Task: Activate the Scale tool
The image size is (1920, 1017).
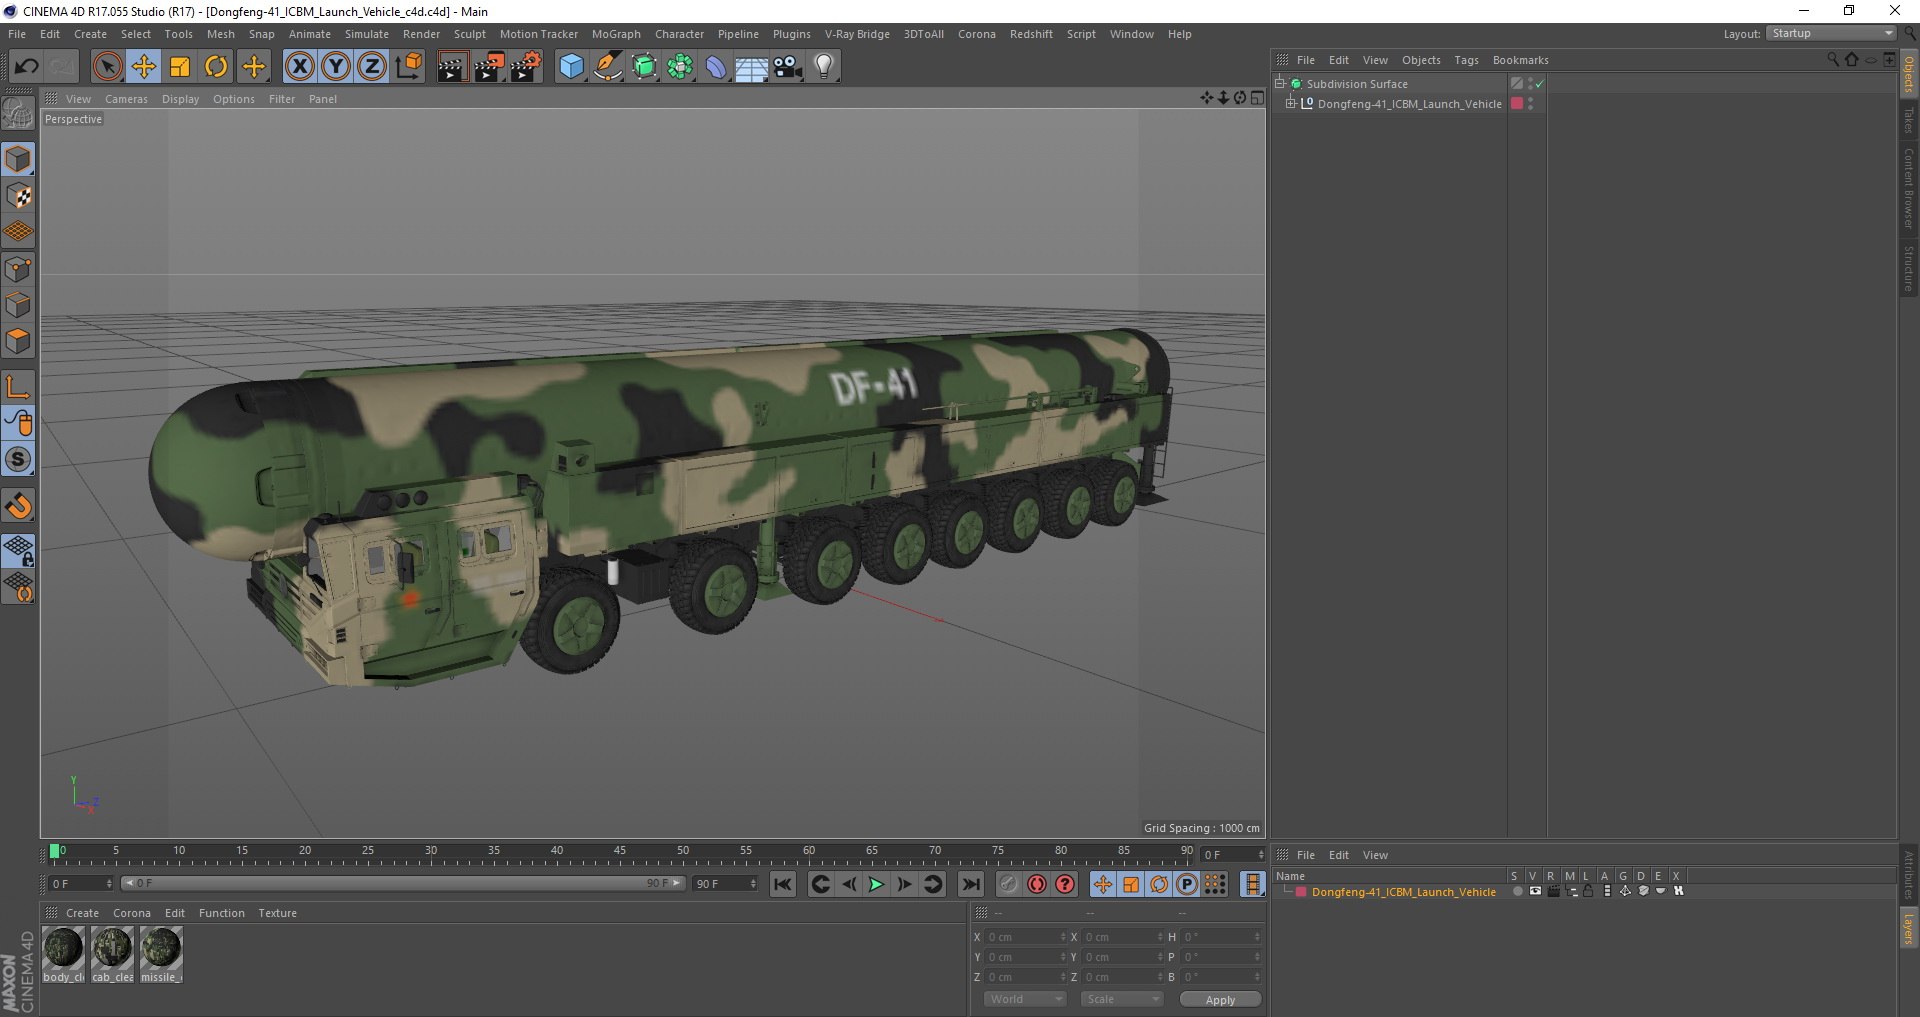Action: 180,67
